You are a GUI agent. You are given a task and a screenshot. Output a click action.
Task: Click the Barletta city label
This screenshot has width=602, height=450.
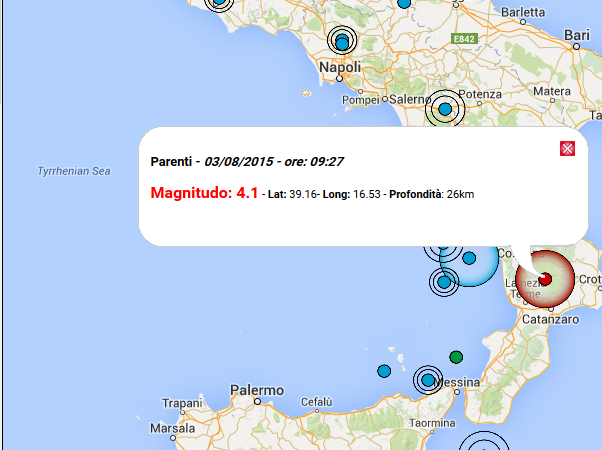(x=523, y=12)
